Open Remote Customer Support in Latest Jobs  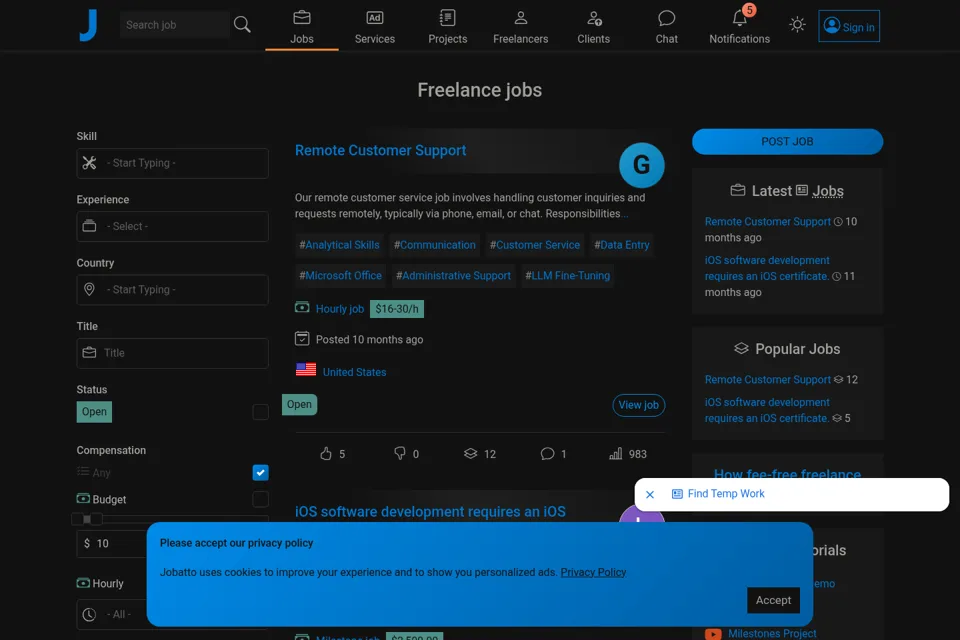[767, 222]
